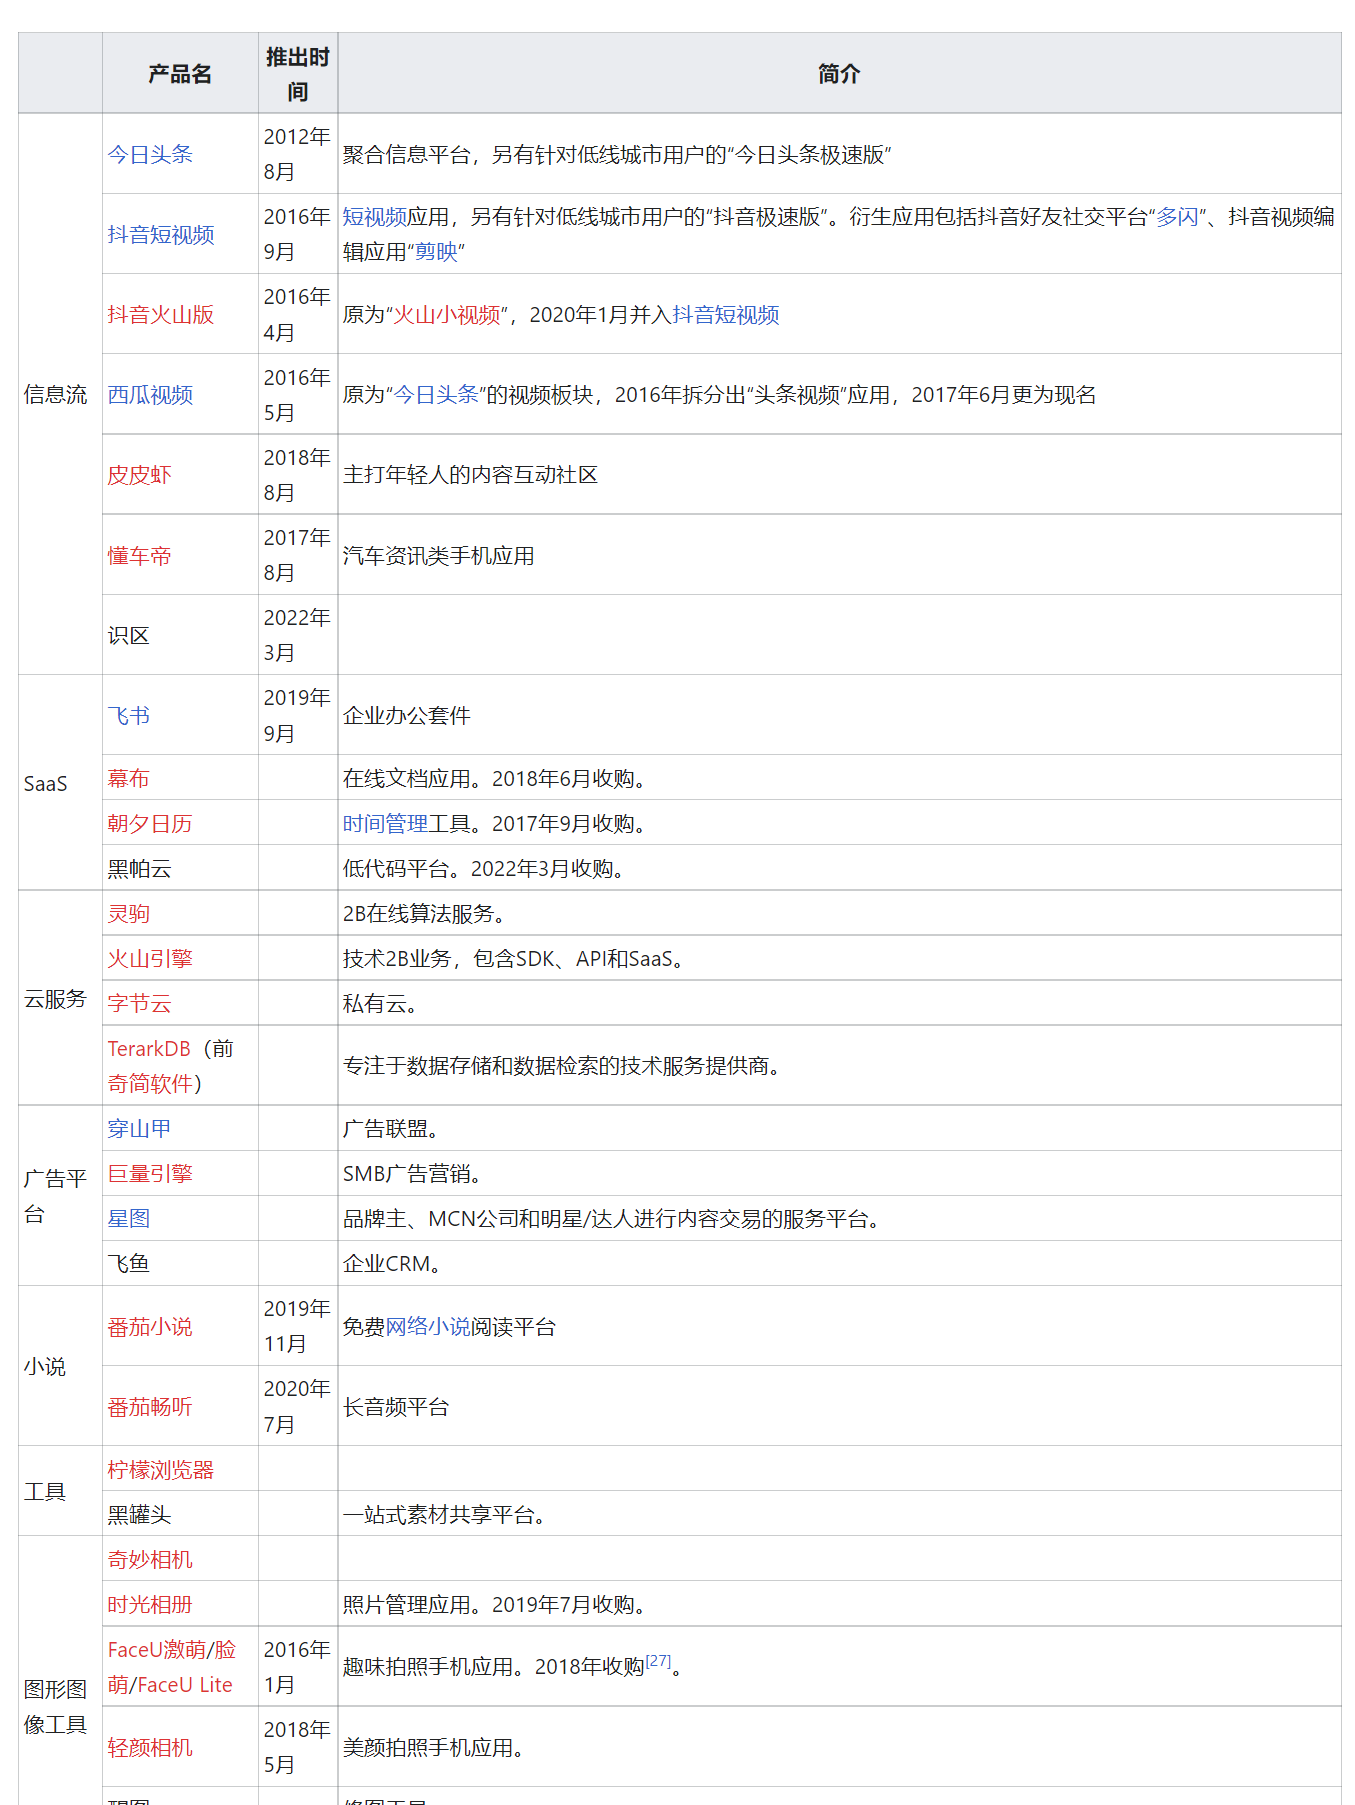This screenshot has height=1805, width=1355.
Task: Click the 皮皮虾 red link
Action: [x=139, y=474]
